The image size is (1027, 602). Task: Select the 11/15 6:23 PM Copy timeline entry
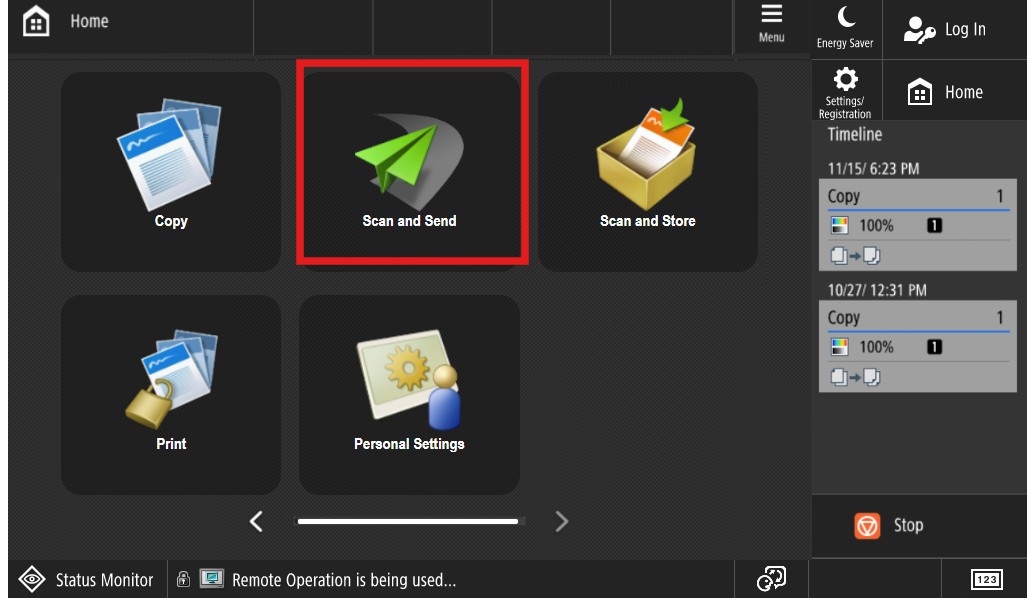pos(918,225)
